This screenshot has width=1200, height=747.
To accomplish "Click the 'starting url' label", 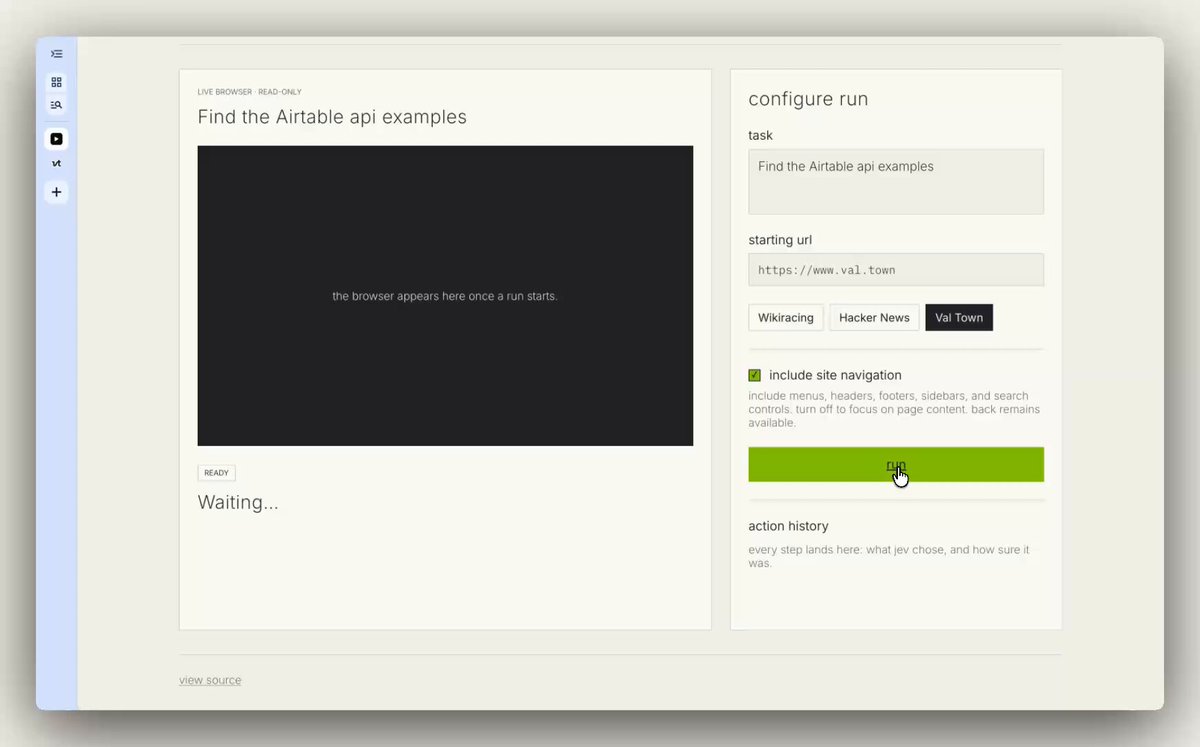I will tap(780, 240).
